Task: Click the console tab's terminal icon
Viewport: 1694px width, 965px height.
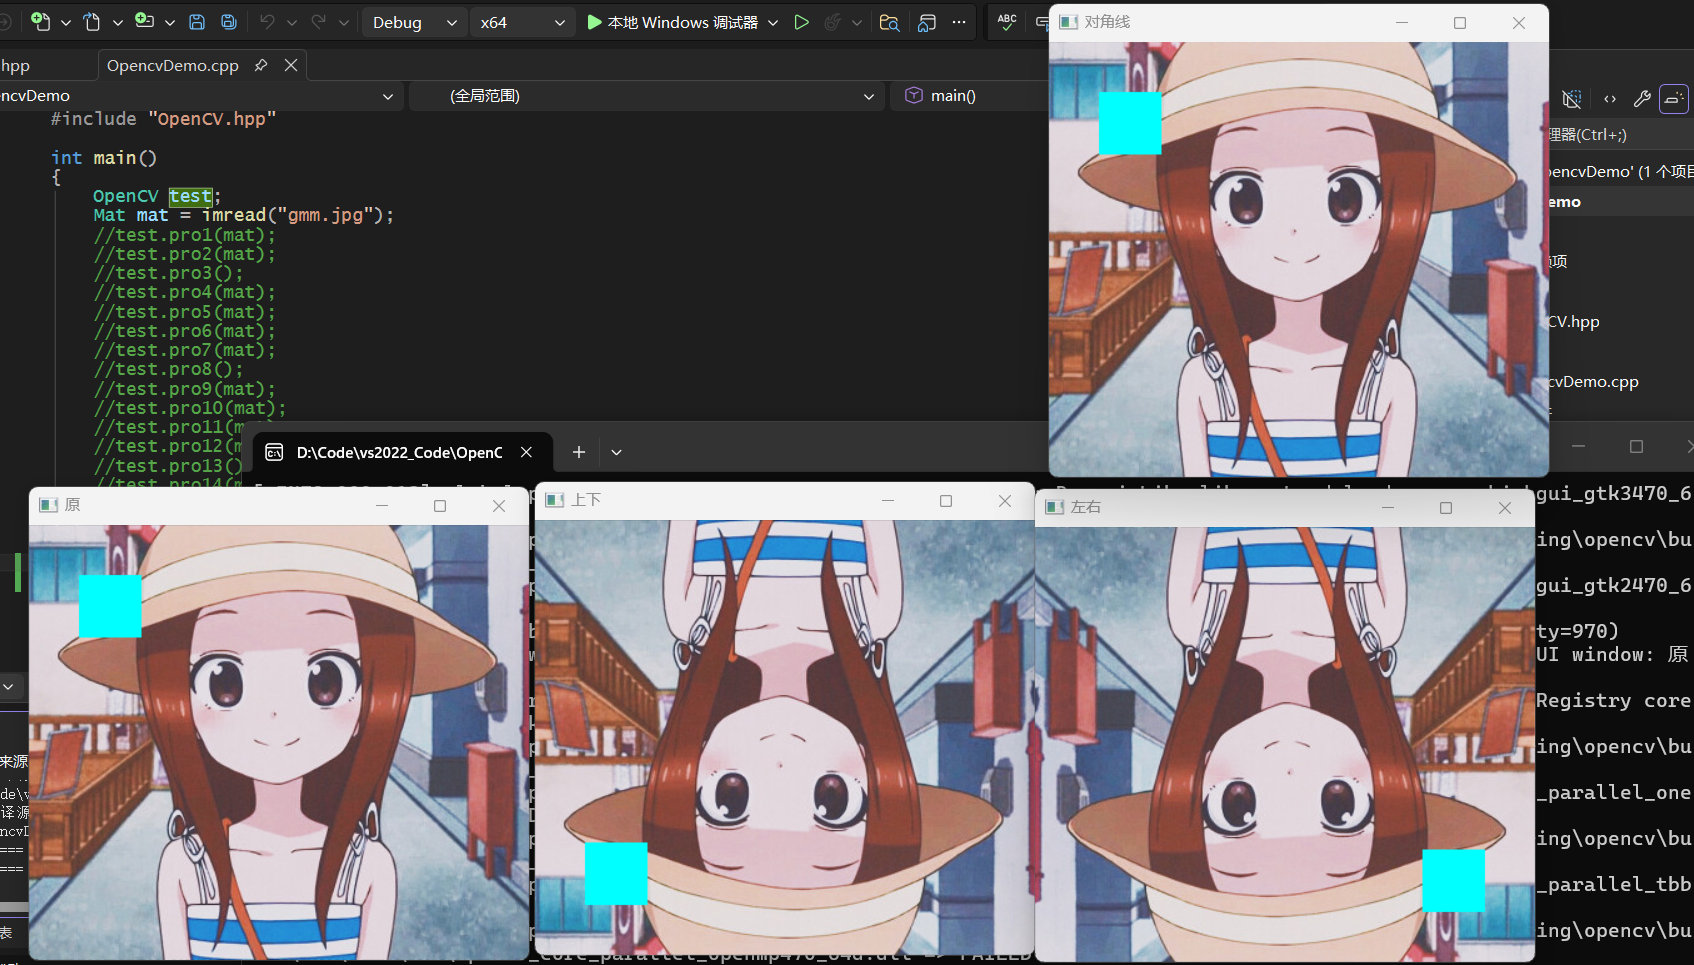Action: 274,453
